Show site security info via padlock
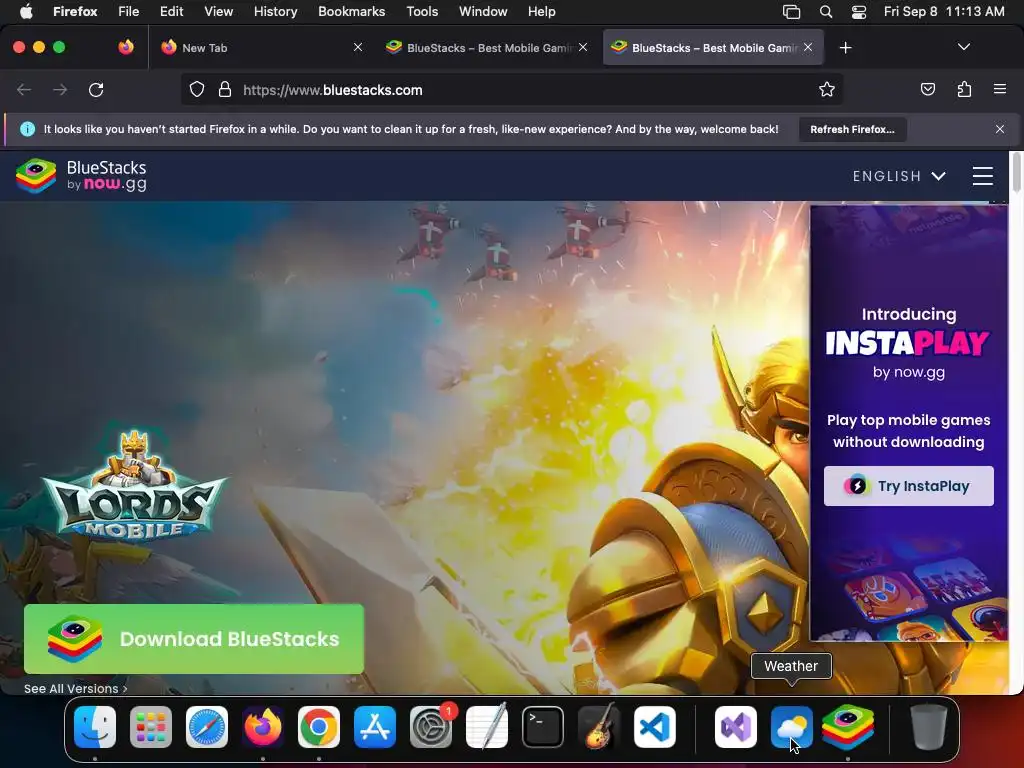This screenshot has width=1024, height=768. tap(225, 89)
